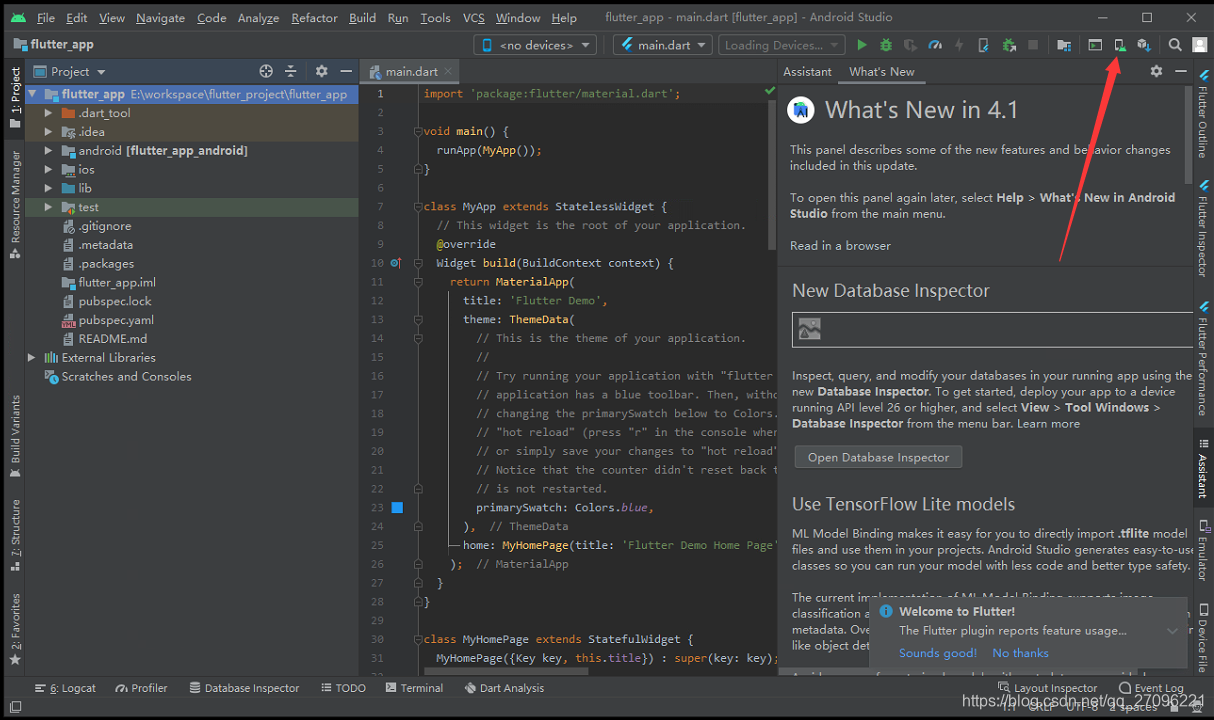This screenshot has height=720, width=1214.
Task: Hide the Project panel with minus icon
Action: coord(345,71)
